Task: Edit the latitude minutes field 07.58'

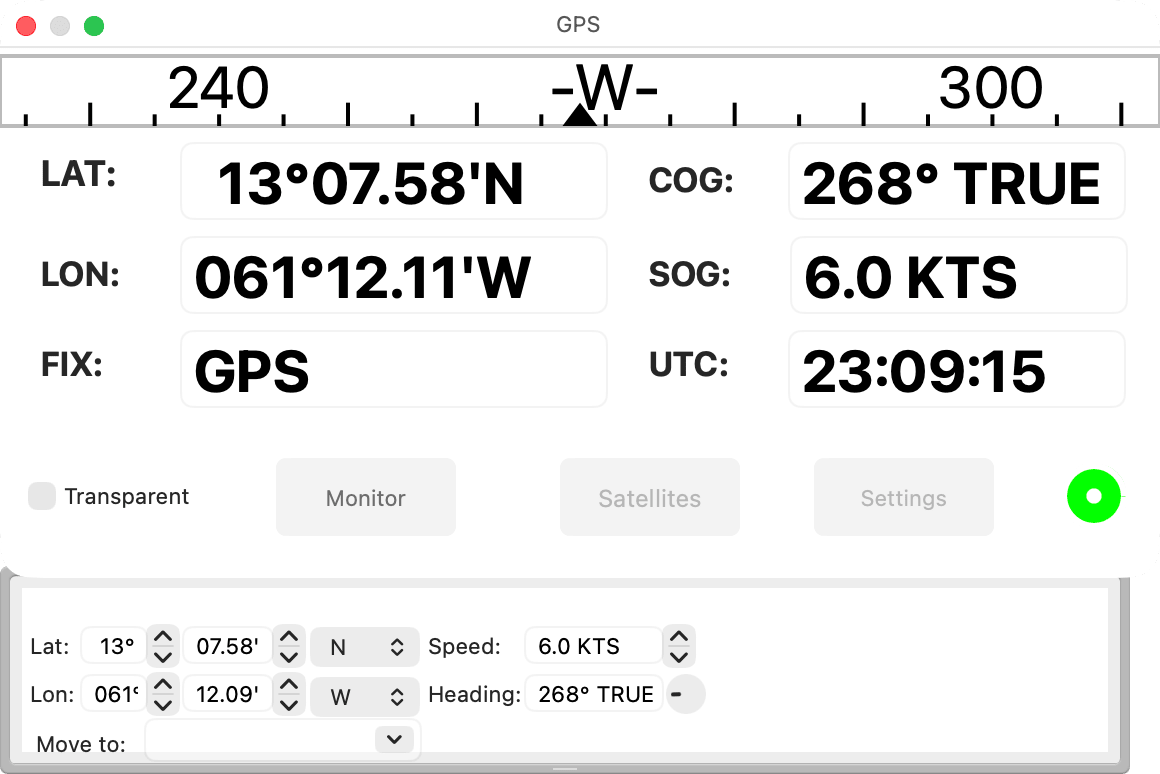Action: pos(228,646)
